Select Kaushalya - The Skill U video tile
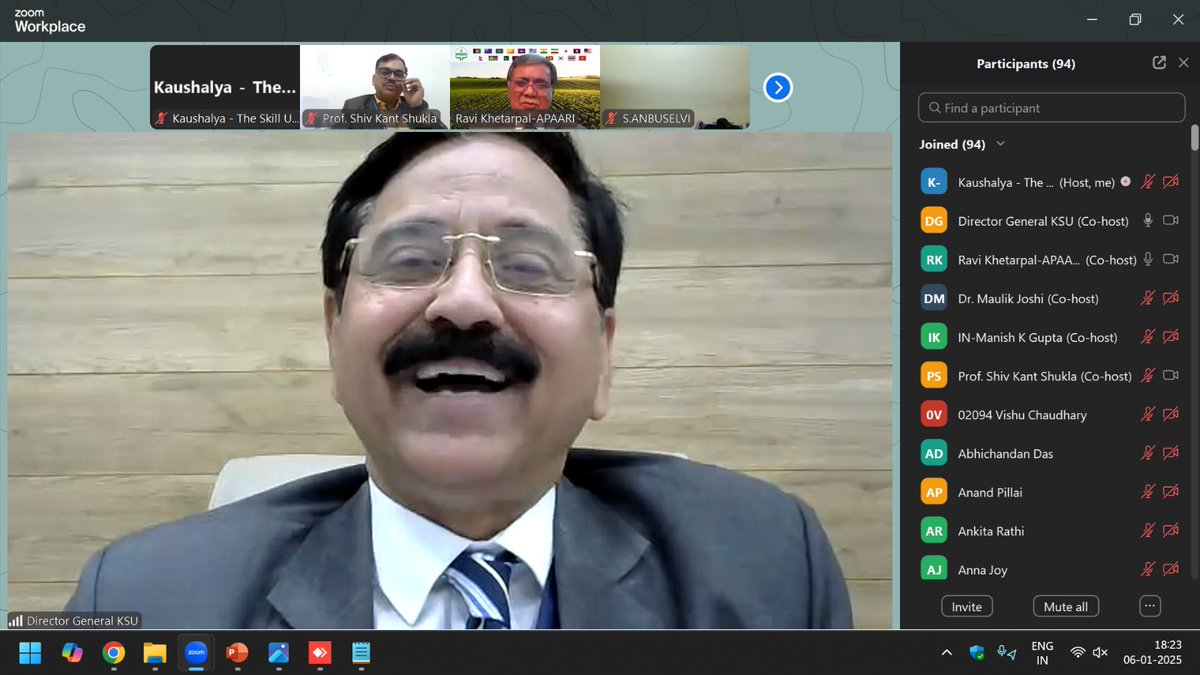The width and height of the screenshot is (1200, 675). [x=224, y=87]
